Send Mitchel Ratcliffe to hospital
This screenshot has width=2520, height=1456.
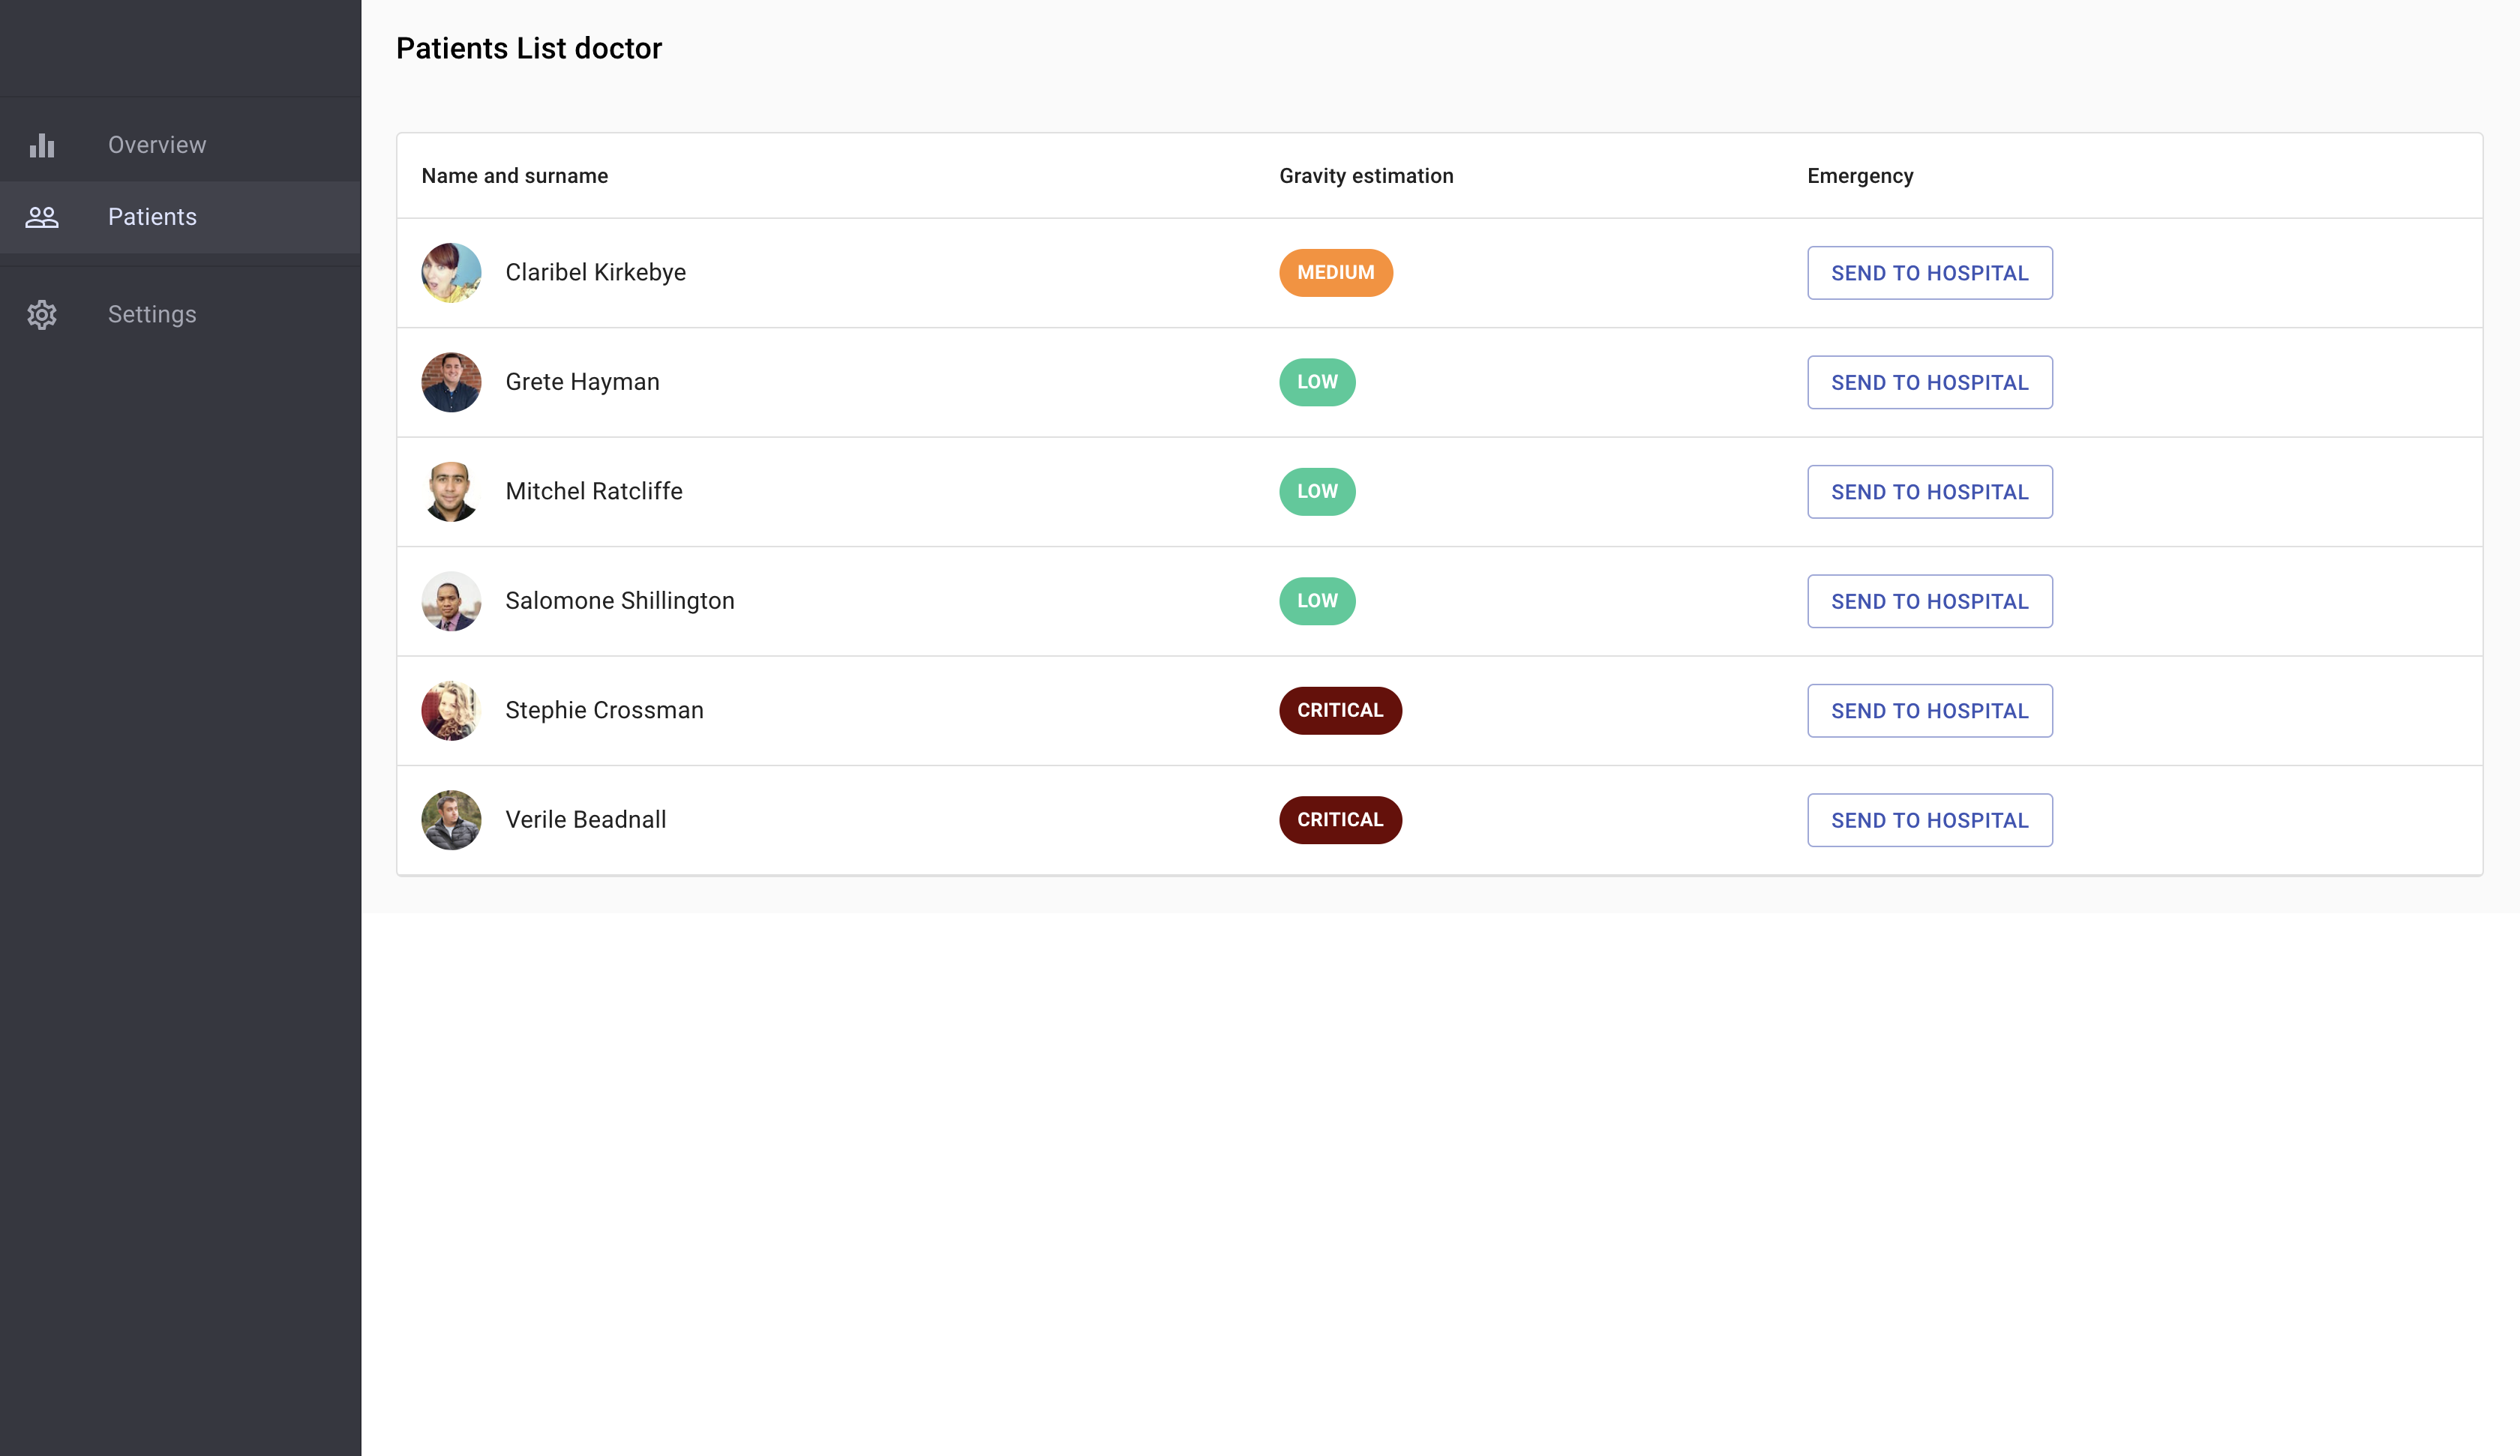point(1929,492)
